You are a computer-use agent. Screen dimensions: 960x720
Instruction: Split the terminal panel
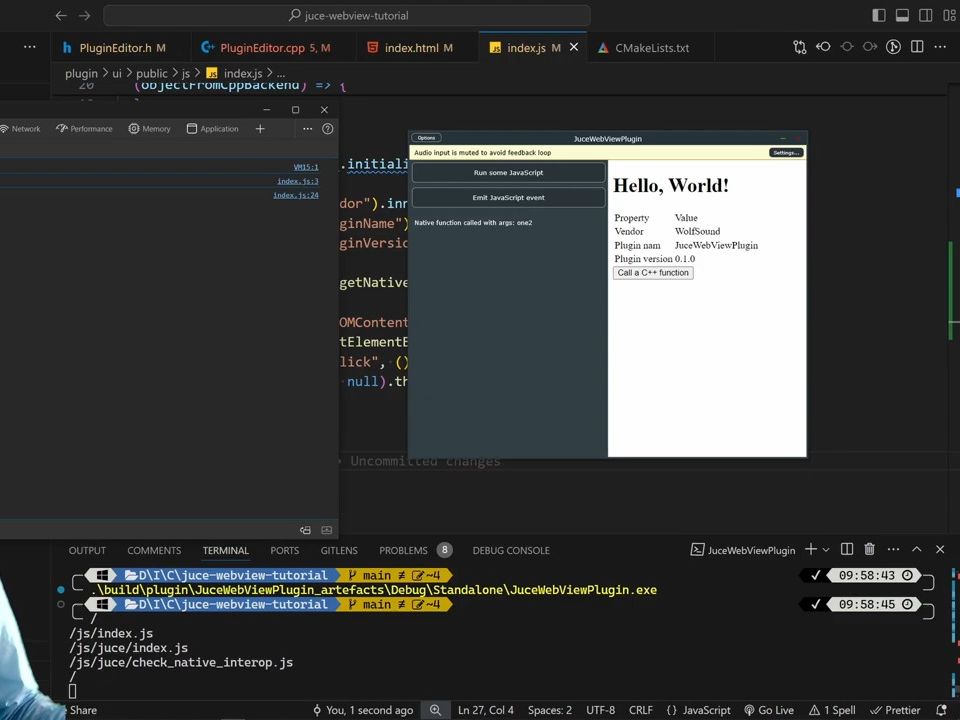tap(847, 549)
